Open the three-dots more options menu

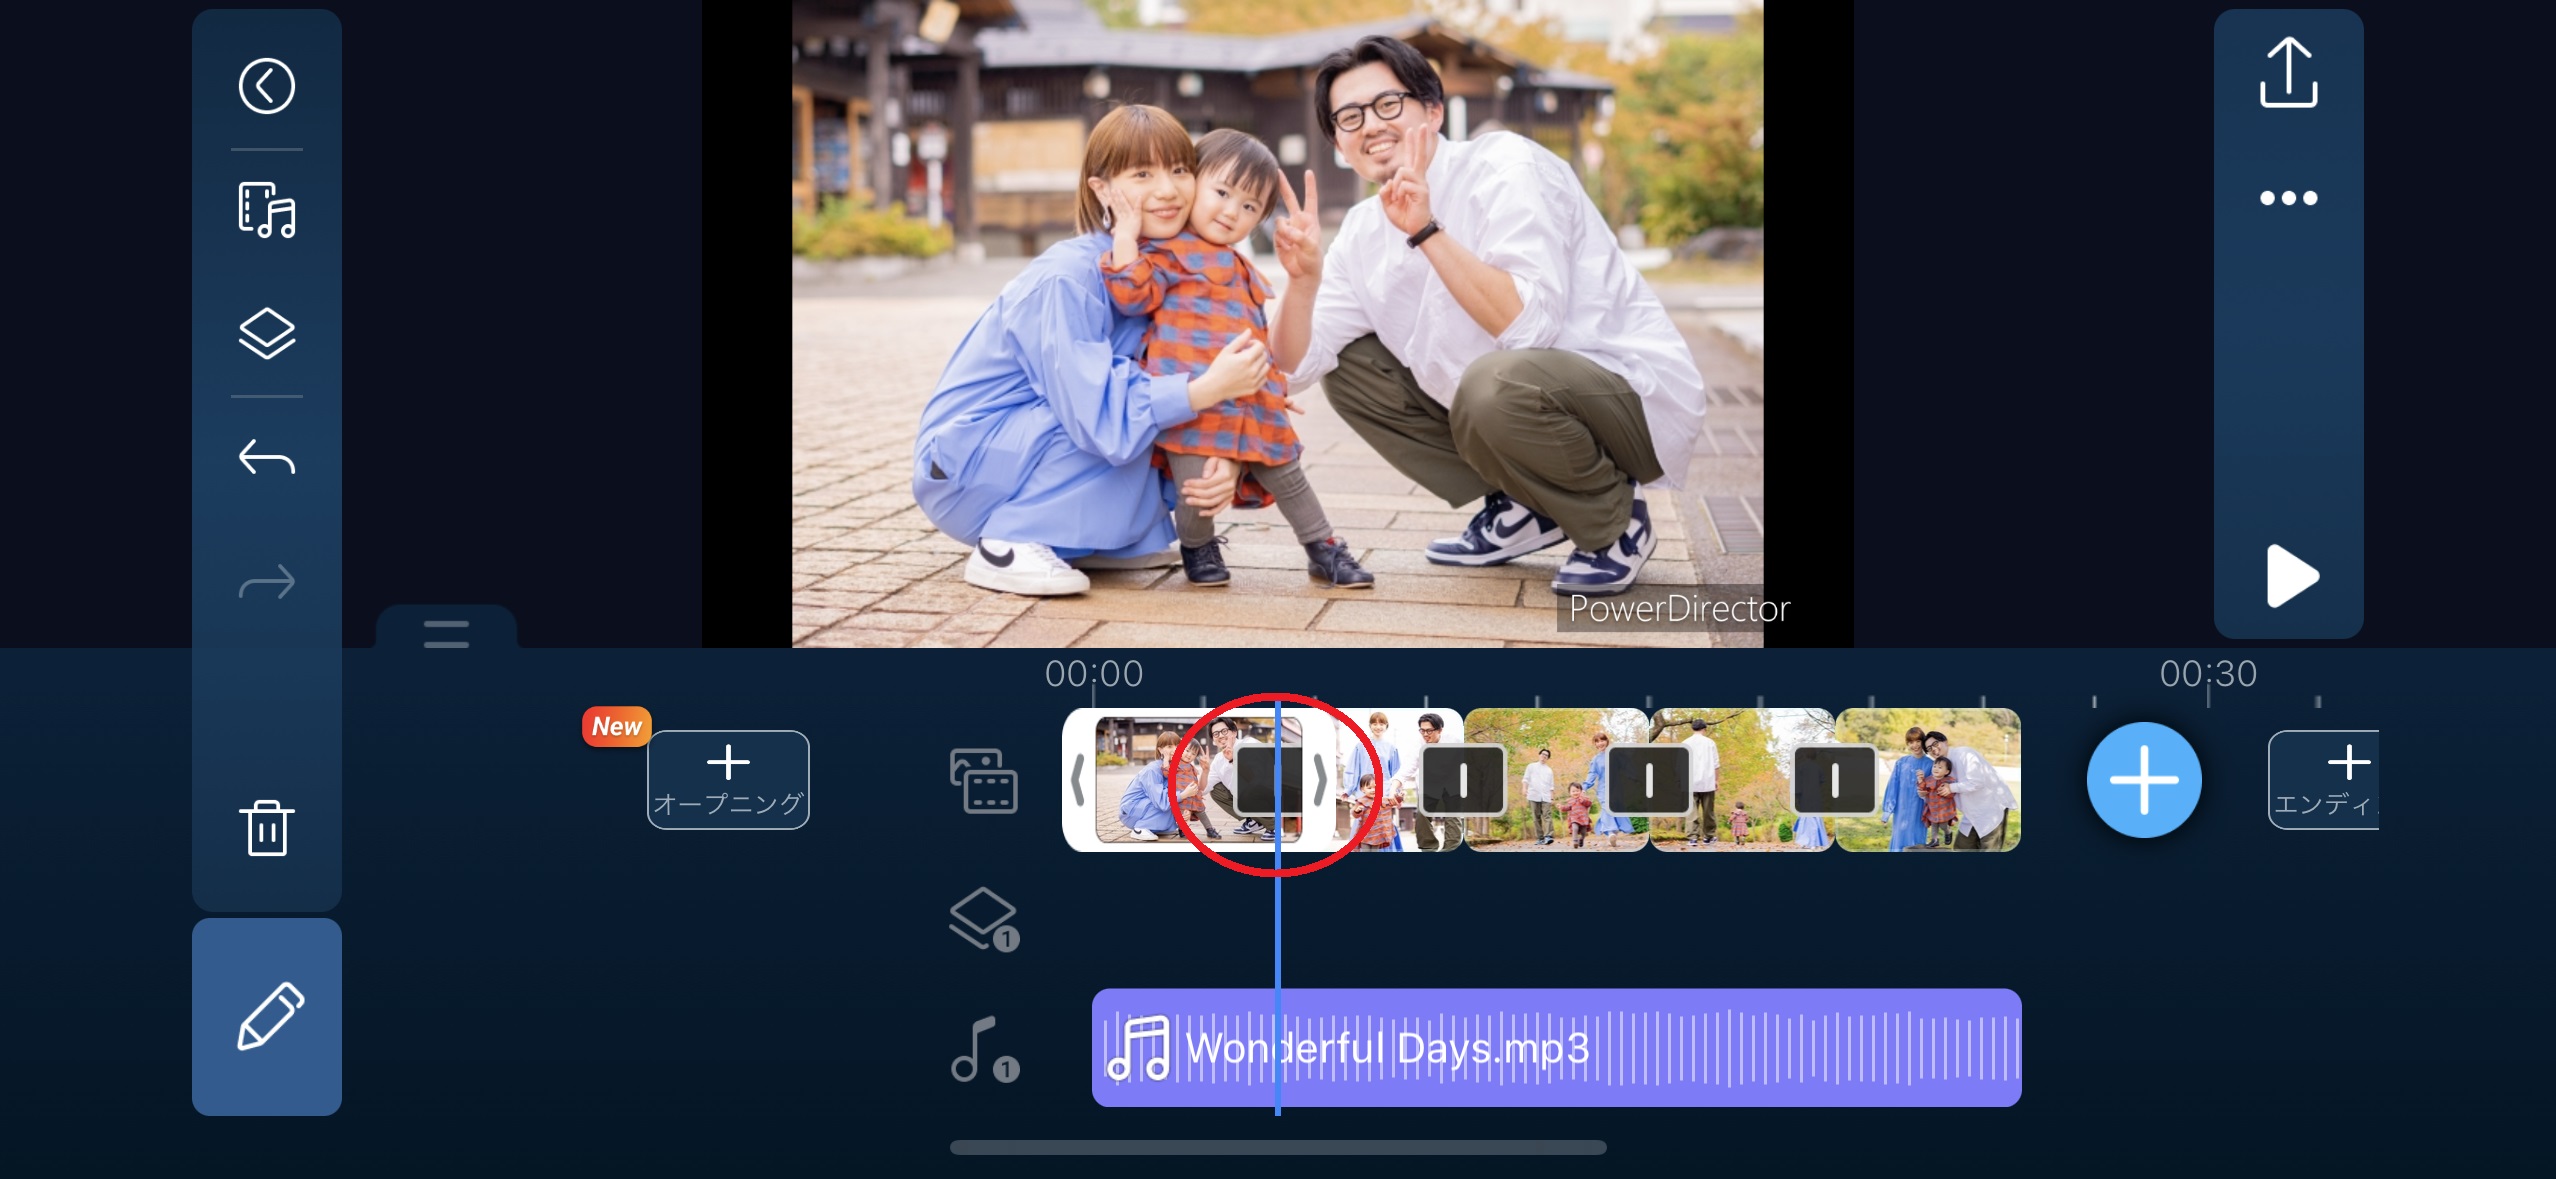(2288, 197)
